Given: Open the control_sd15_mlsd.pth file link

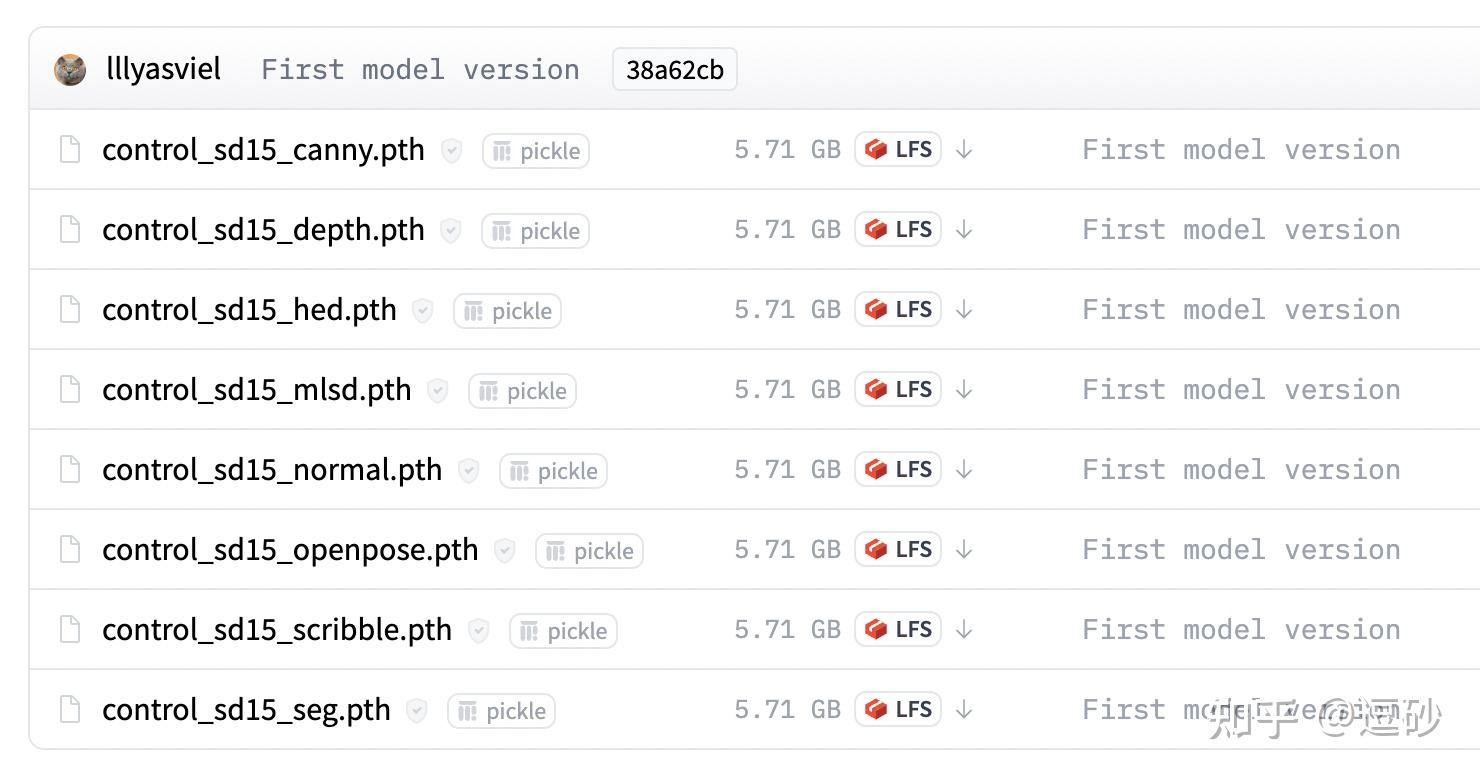Looking at the screenshot, I should 257,390.
